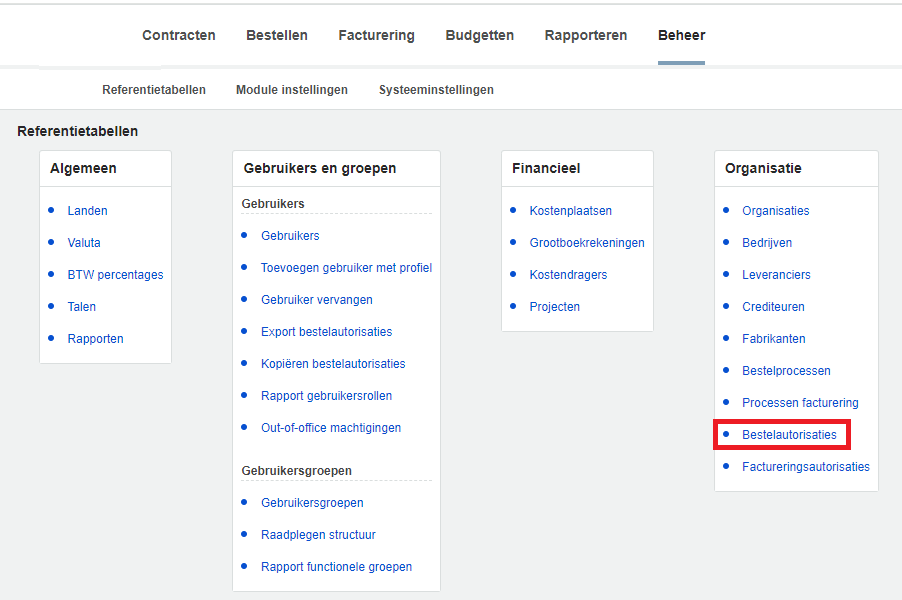Open Toevoegen gebruiker met profiel

pos(346,268)
